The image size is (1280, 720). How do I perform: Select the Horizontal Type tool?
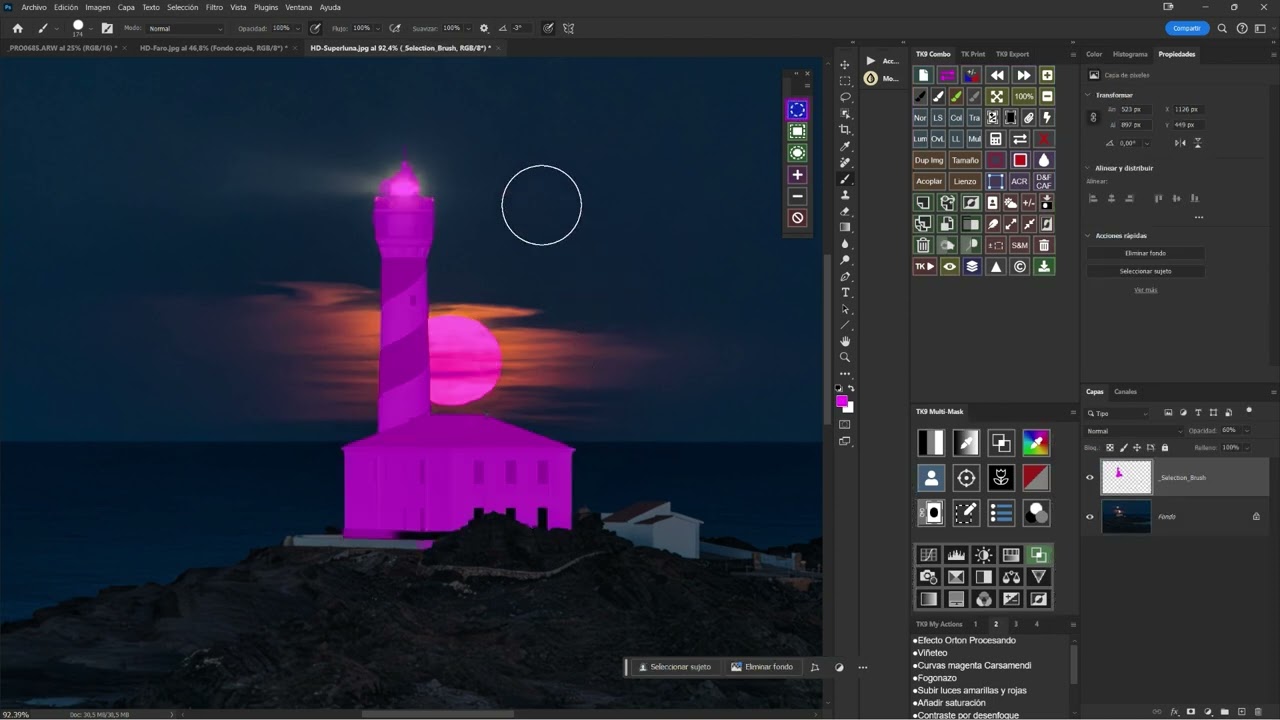pyautogui.click(x=845, y=292)
